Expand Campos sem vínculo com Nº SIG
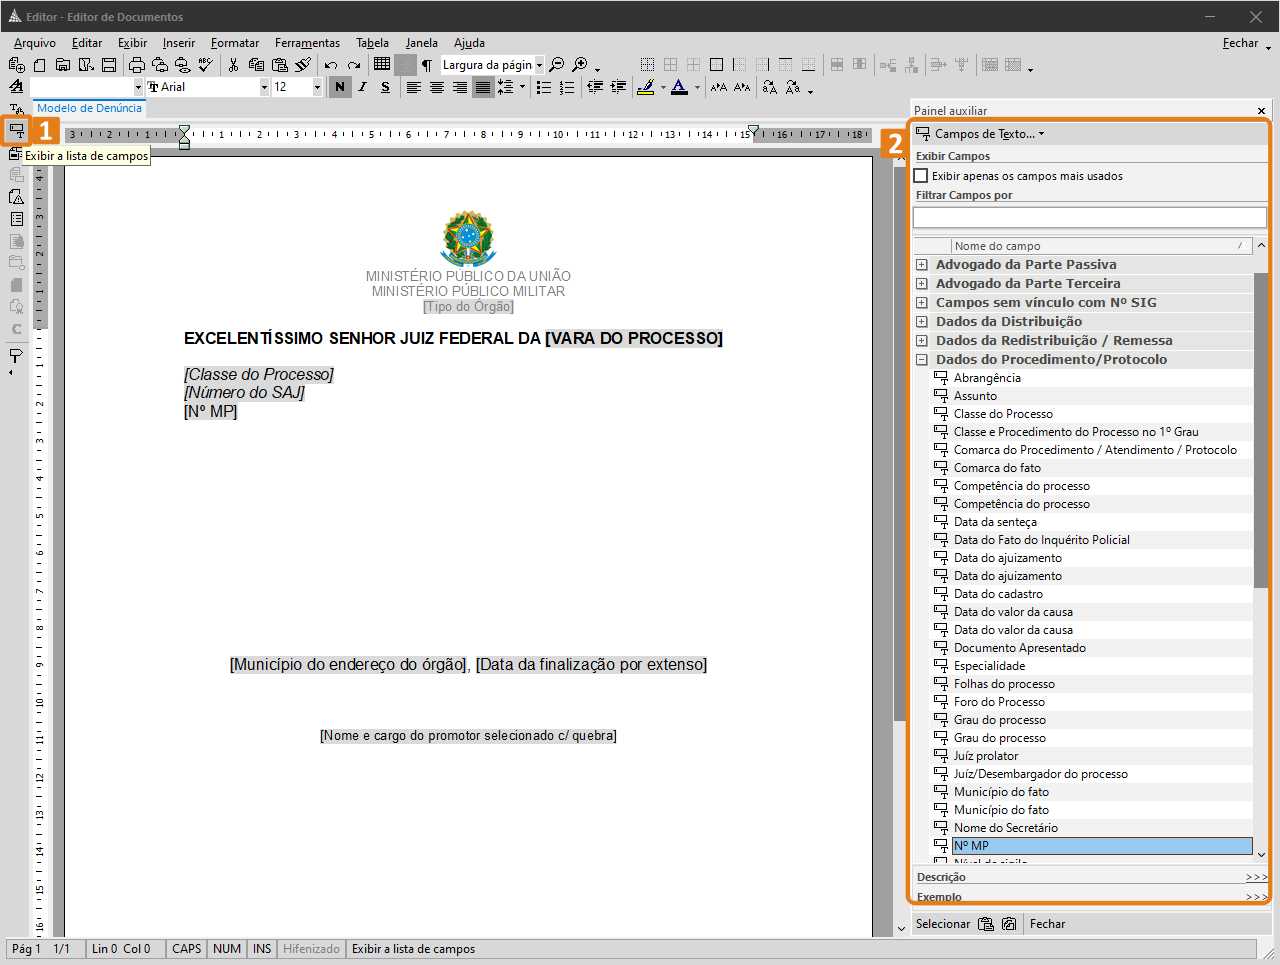 pyautogui.click(x=921, y=303)
